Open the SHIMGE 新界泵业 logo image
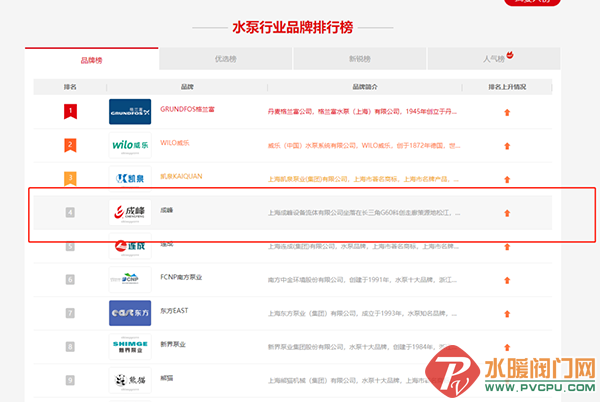Screen dimensions: 600x402 click(130, 347)
